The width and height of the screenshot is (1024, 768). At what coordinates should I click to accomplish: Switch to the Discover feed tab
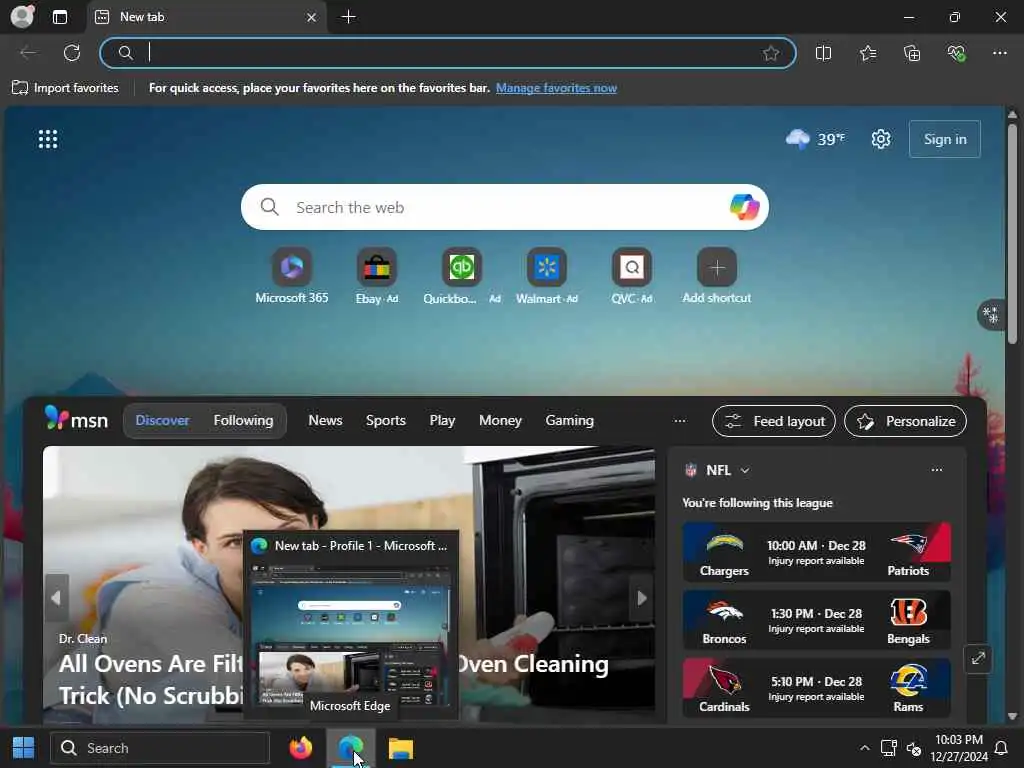pyautogui.click(x=162, y=421)
